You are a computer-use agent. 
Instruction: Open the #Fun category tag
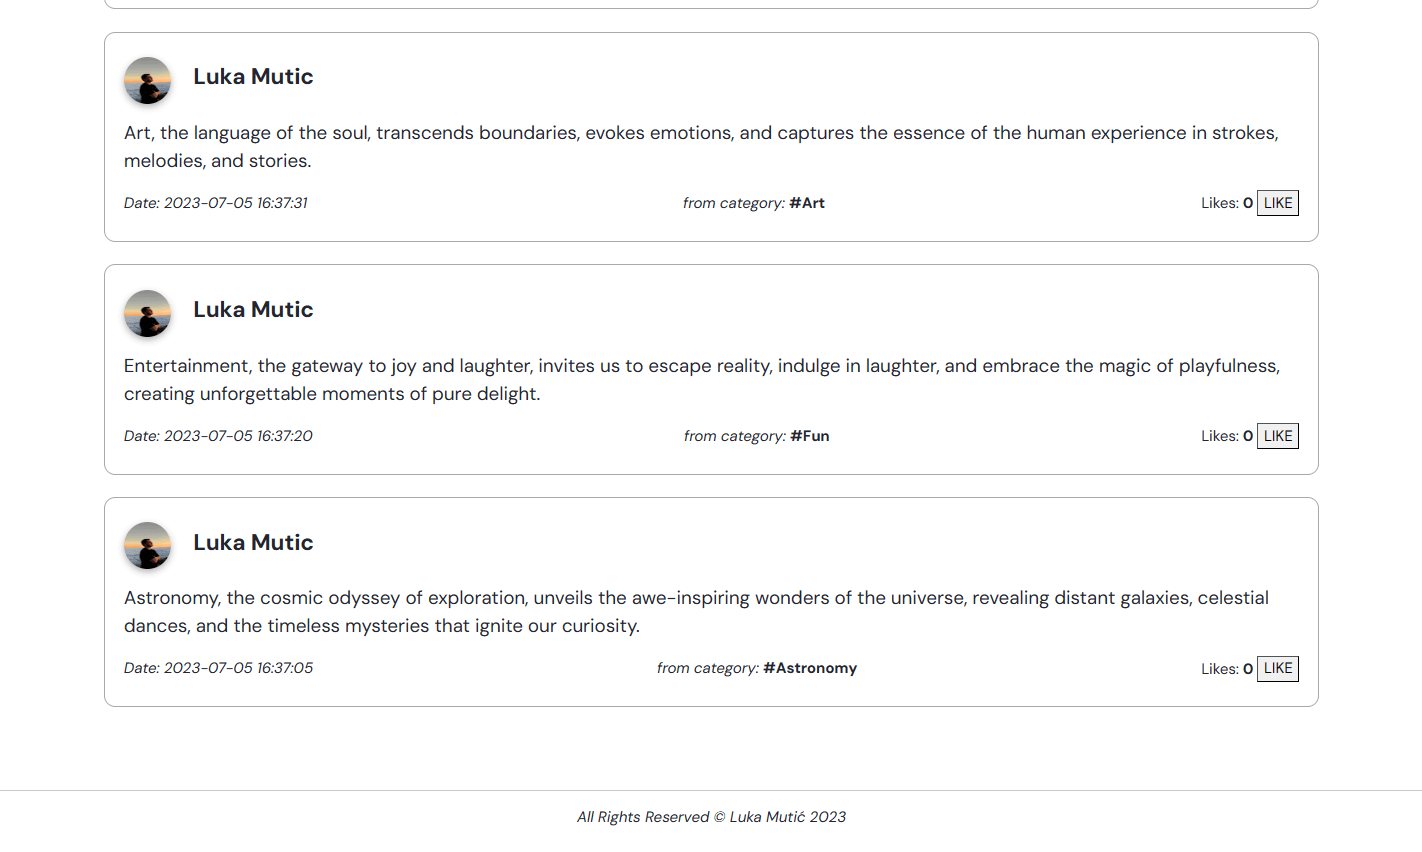(809, 436)
